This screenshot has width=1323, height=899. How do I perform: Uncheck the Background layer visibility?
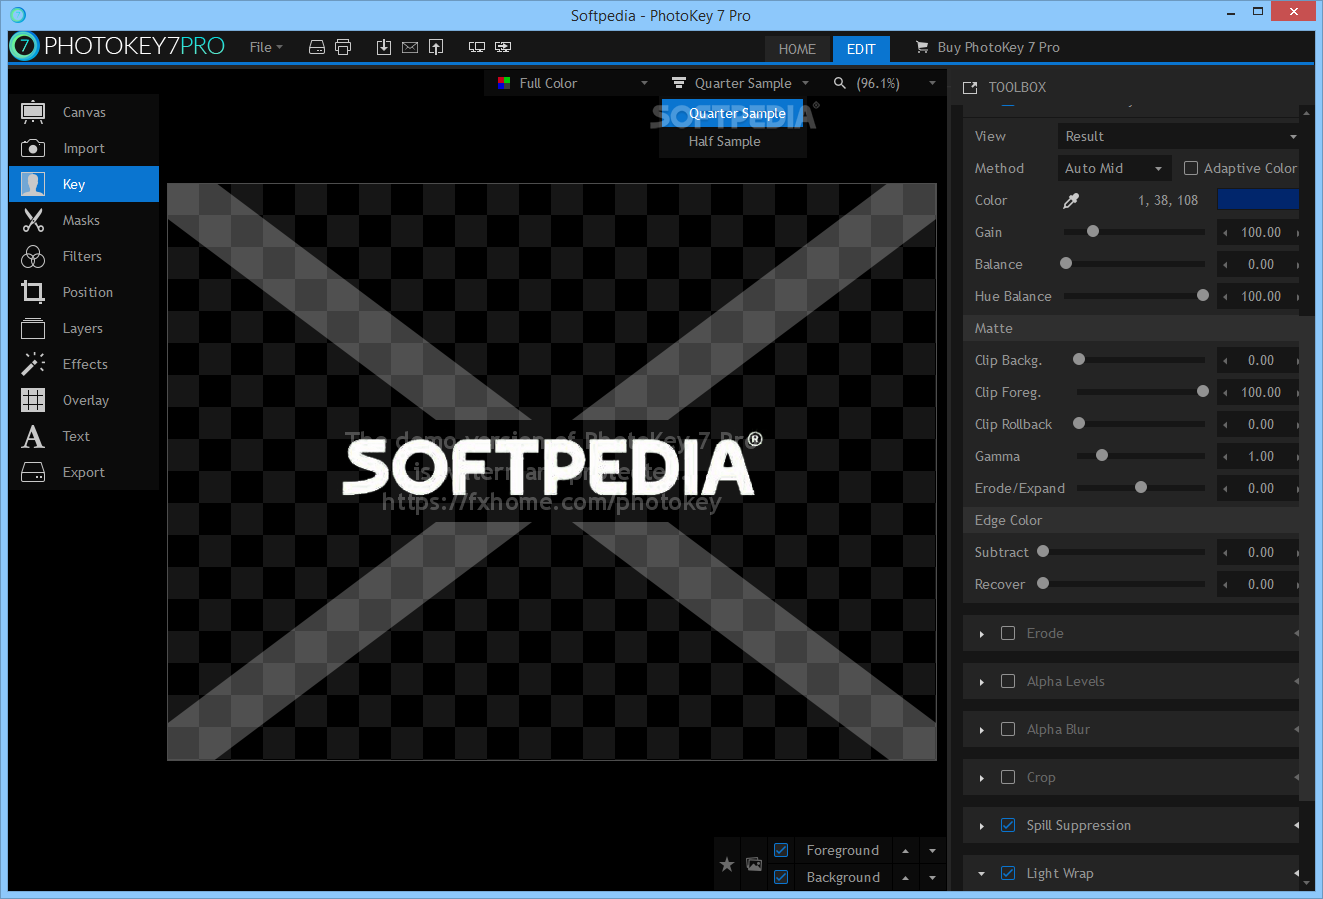(781, 877)
